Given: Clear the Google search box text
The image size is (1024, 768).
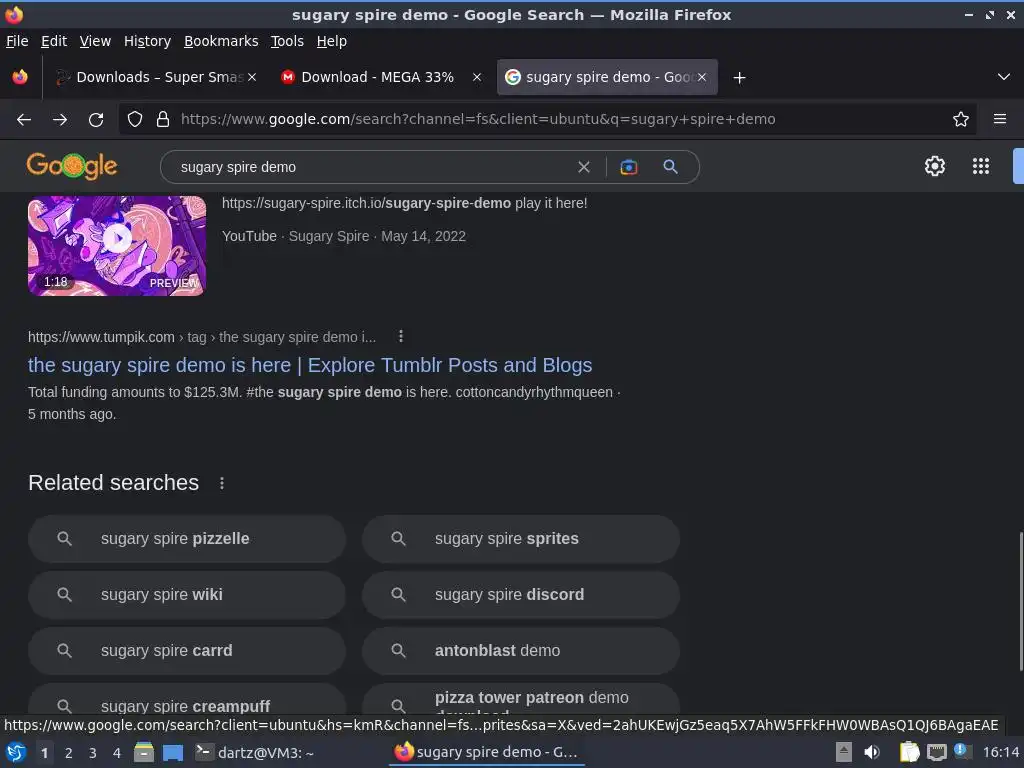Looking at the screenshot, I should click(x=584, y=167).
